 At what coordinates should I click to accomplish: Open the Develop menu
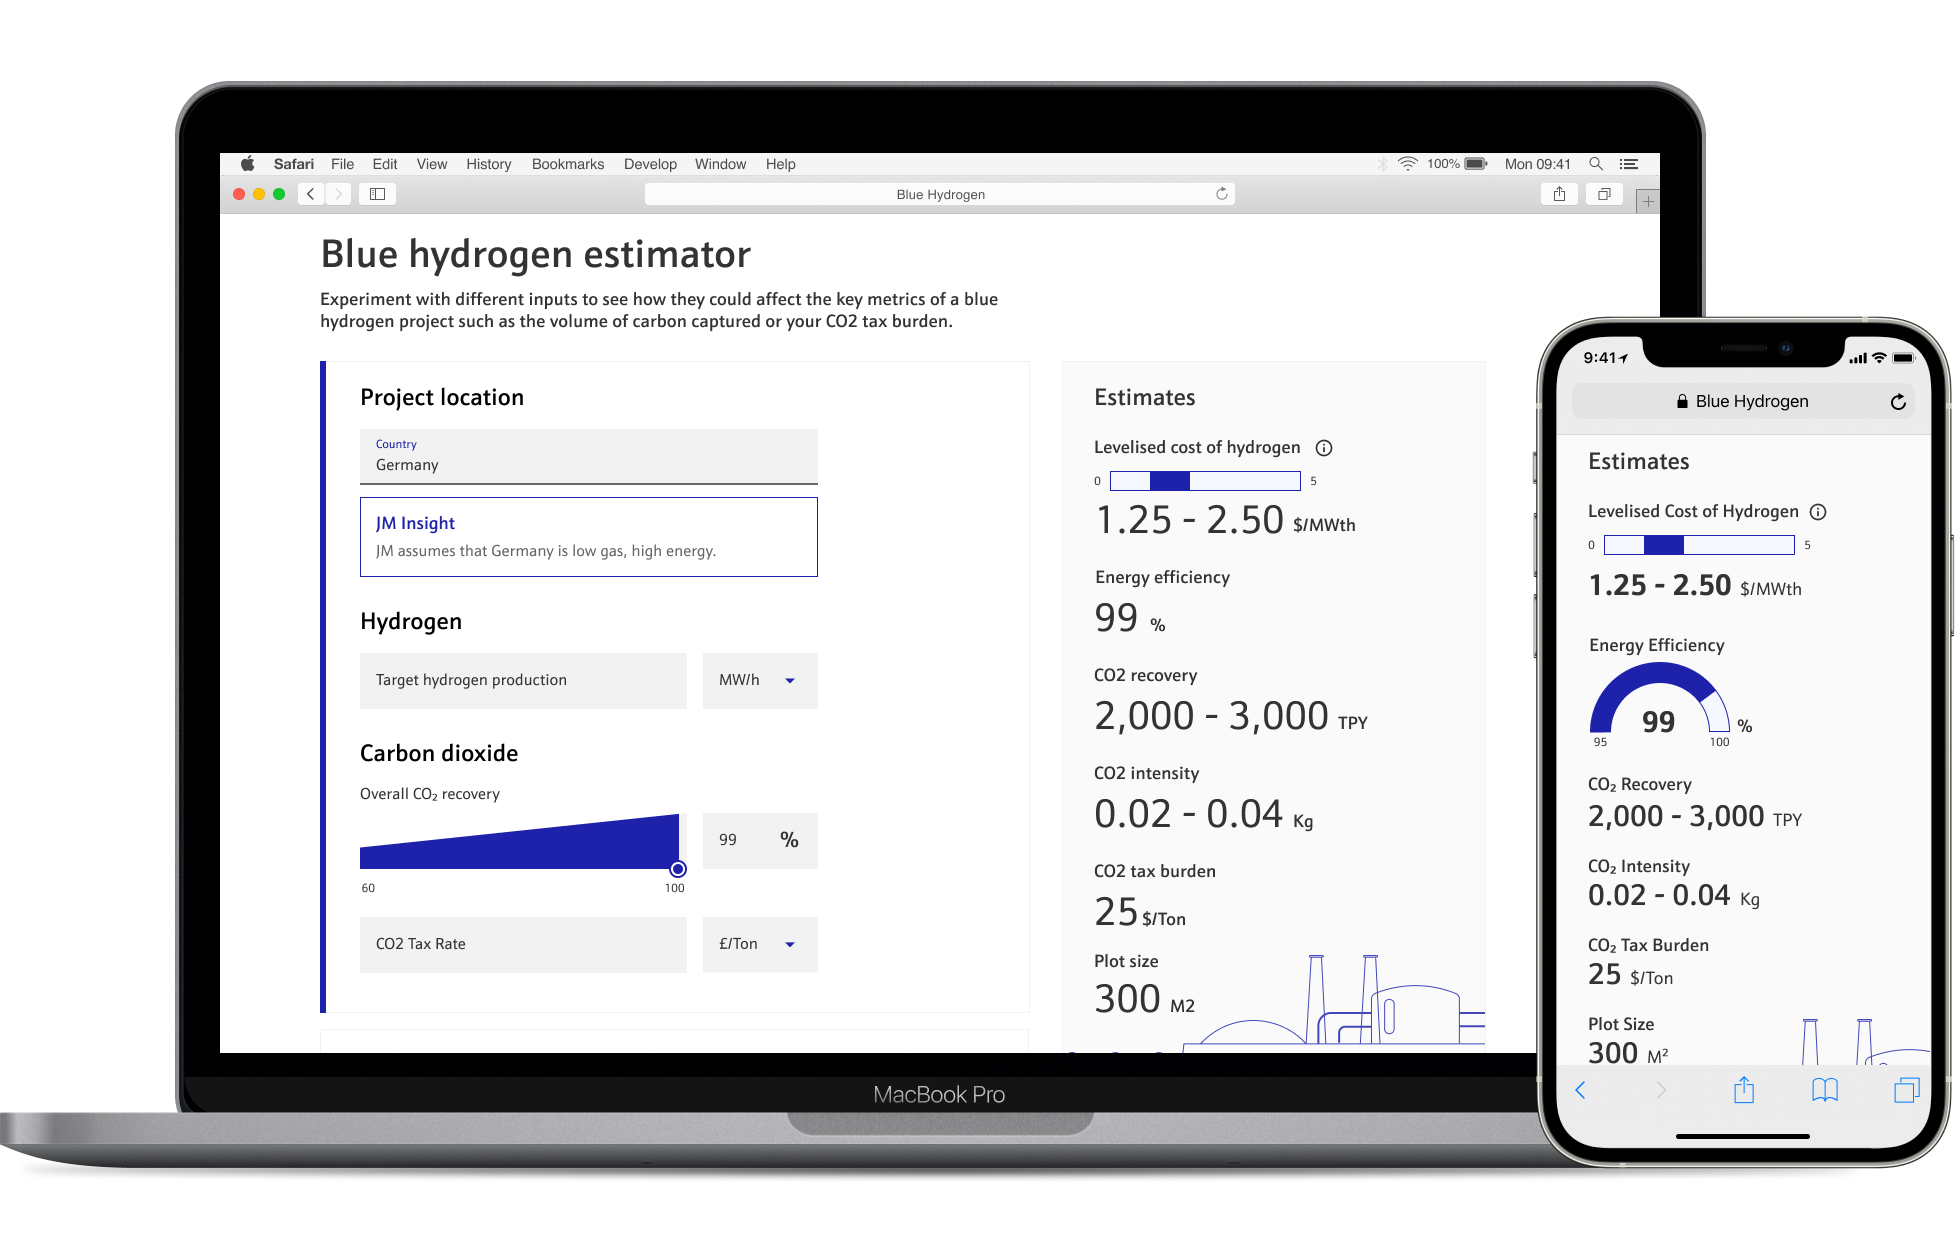click(649, 164)
